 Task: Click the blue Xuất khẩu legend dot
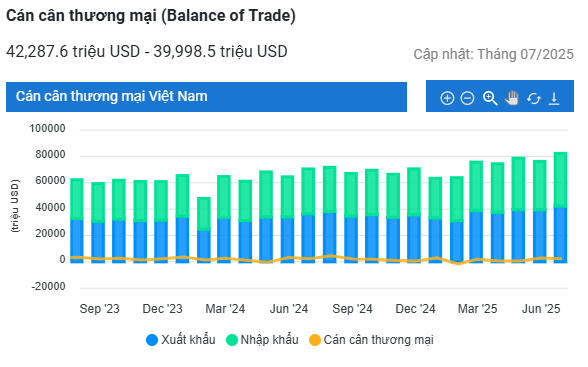[152, 340]
